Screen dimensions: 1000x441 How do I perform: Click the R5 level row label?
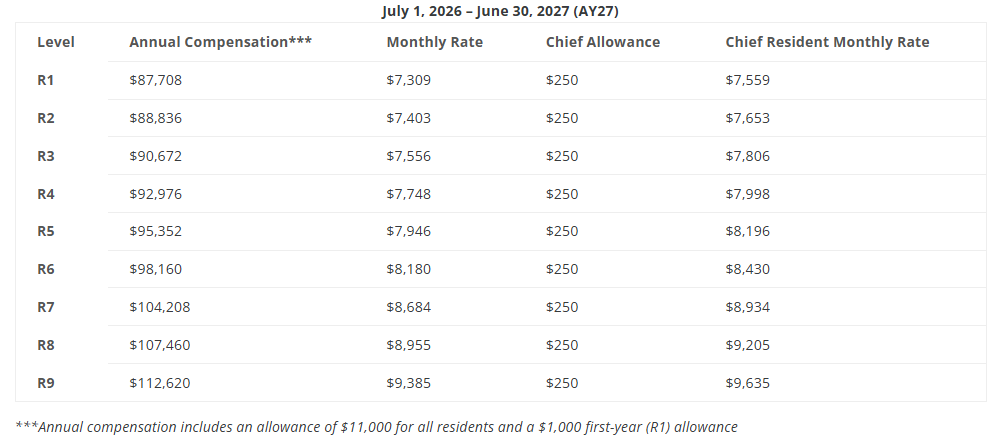(x=46, y=231)
